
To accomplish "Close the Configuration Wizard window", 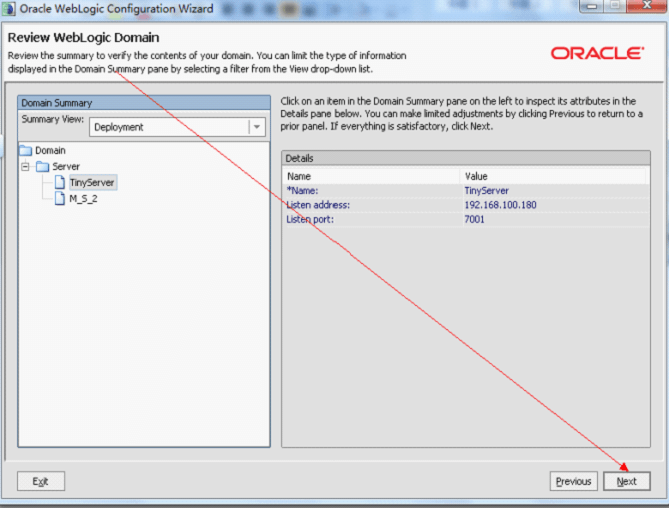I will (x=646, y=6).
